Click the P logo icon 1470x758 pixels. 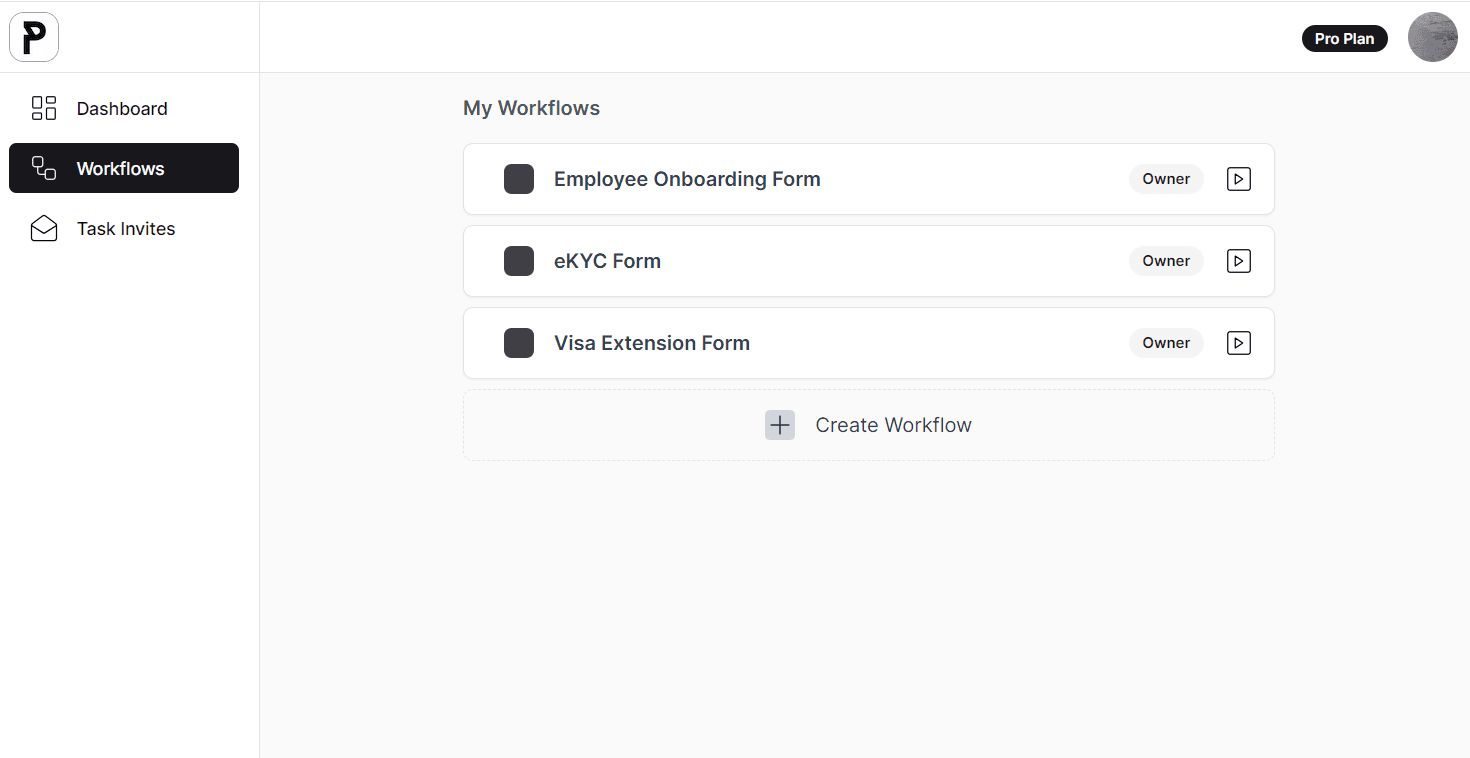tap(34, 37)
